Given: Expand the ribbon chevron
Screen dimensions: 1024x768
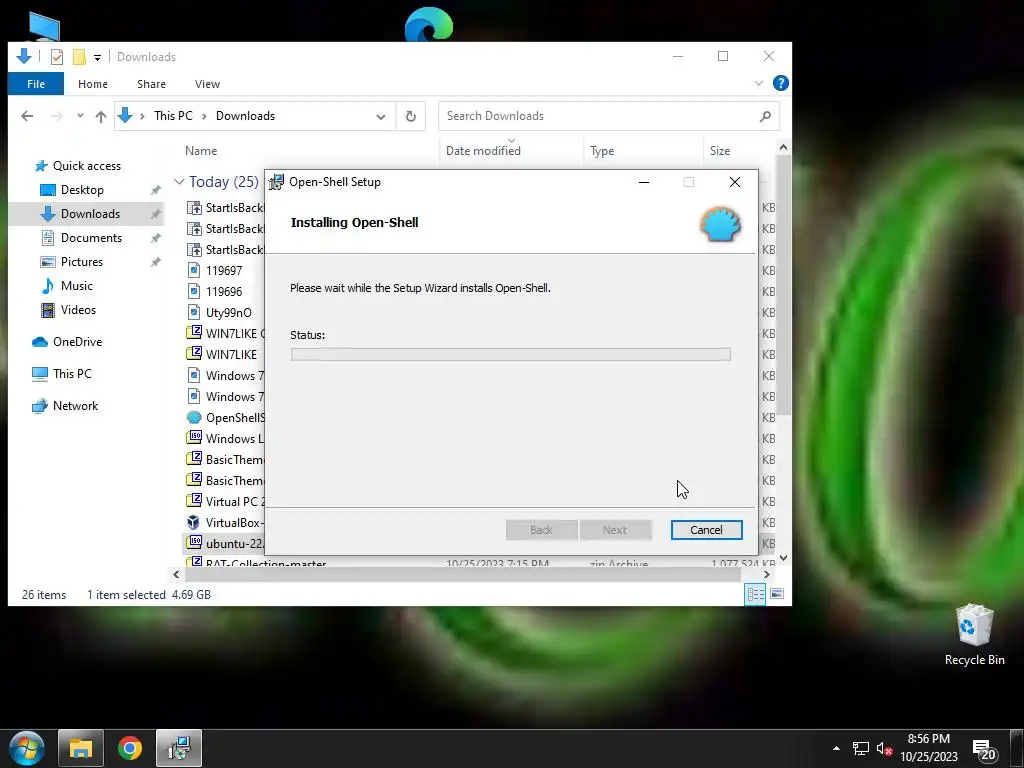Looking at the screenshot, I should pos(758,83).
